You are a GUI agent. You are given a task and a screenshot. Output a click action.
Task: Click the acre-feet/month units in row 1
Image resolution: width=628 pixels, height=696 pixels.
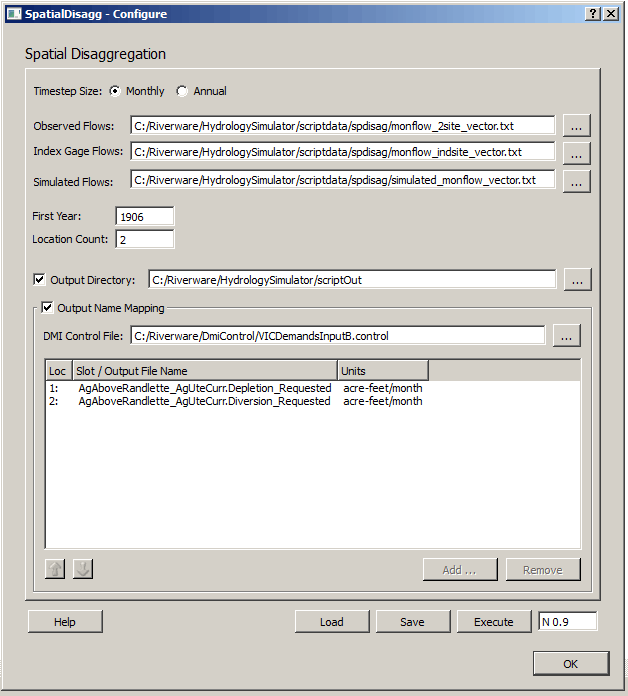(x=383, y=388)
